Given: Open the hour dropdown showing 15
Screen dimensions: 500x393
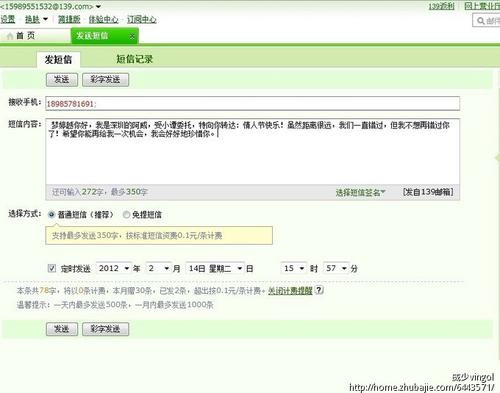Looking at the screenshot, I should point(294,268).
